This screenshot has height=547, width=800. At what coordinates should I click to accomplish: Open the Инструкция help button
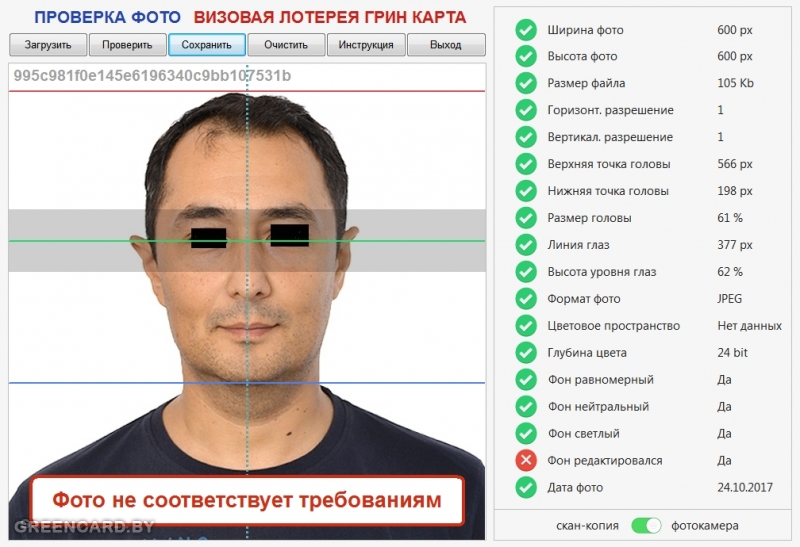tap(366, 45)
